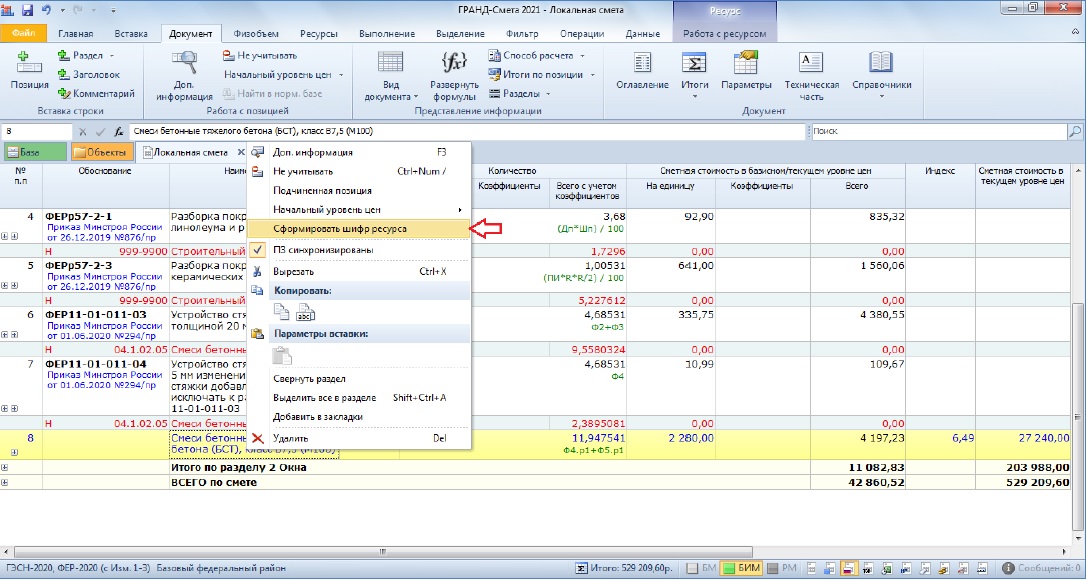Switch to the Физобъем ribbon tab
This screenshot has width=1087, height=580.
point(256,33)
